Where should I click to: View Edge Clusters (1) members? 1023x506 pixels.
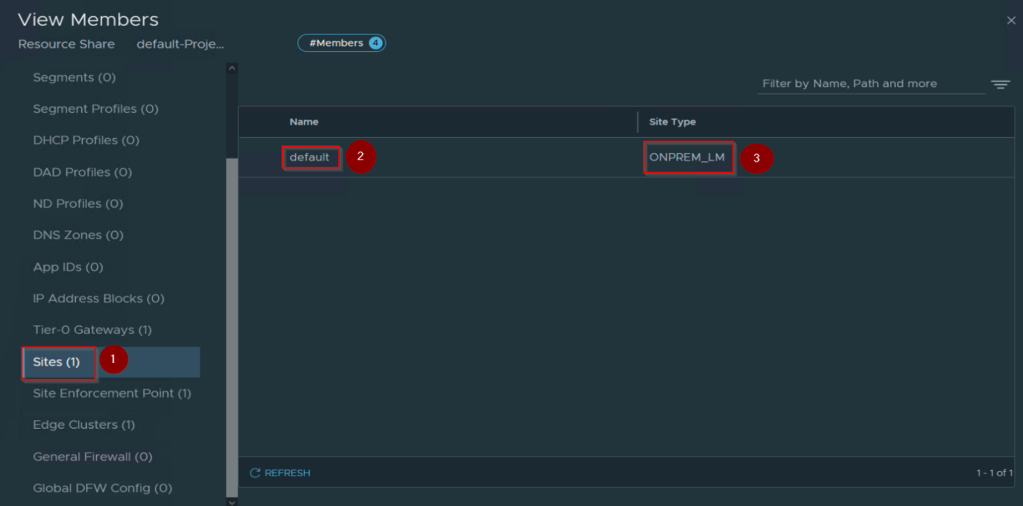click(x=84, y=425)
